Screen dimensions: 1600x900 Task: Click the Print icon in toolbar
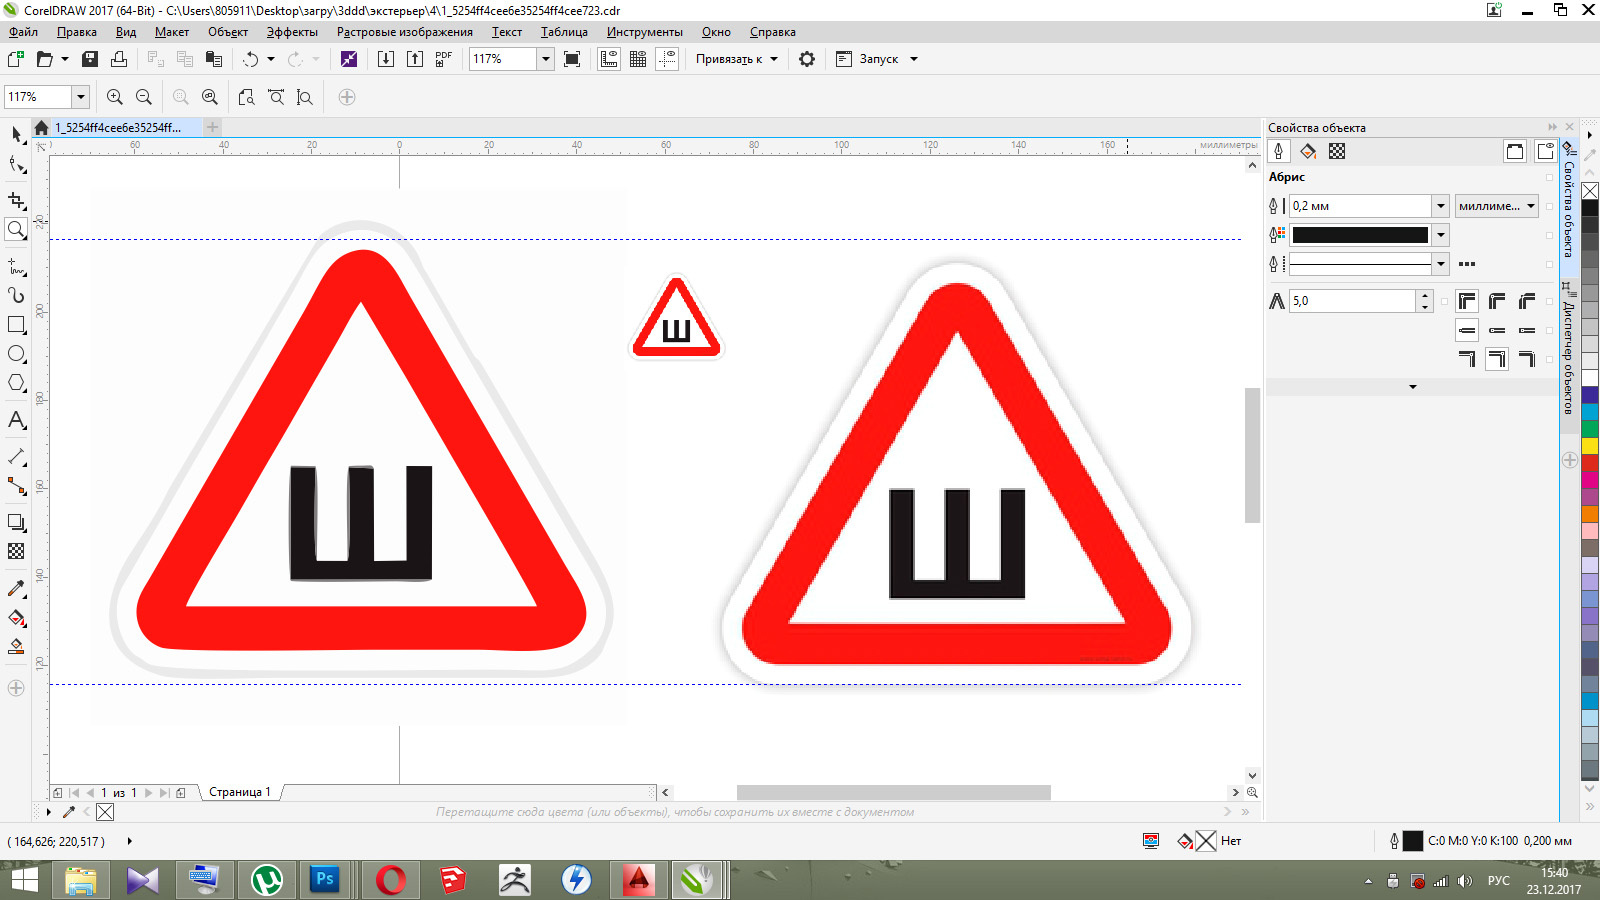(x=119, y=59)
